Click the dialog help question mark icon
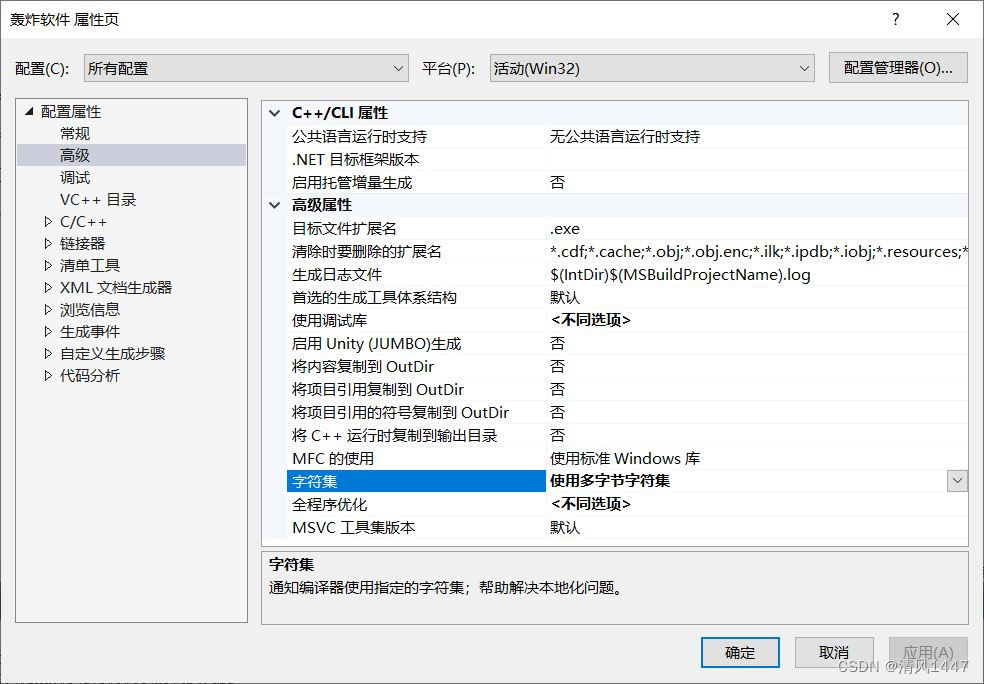The height and width of the screenshot is (684, 984). (895, 19)
